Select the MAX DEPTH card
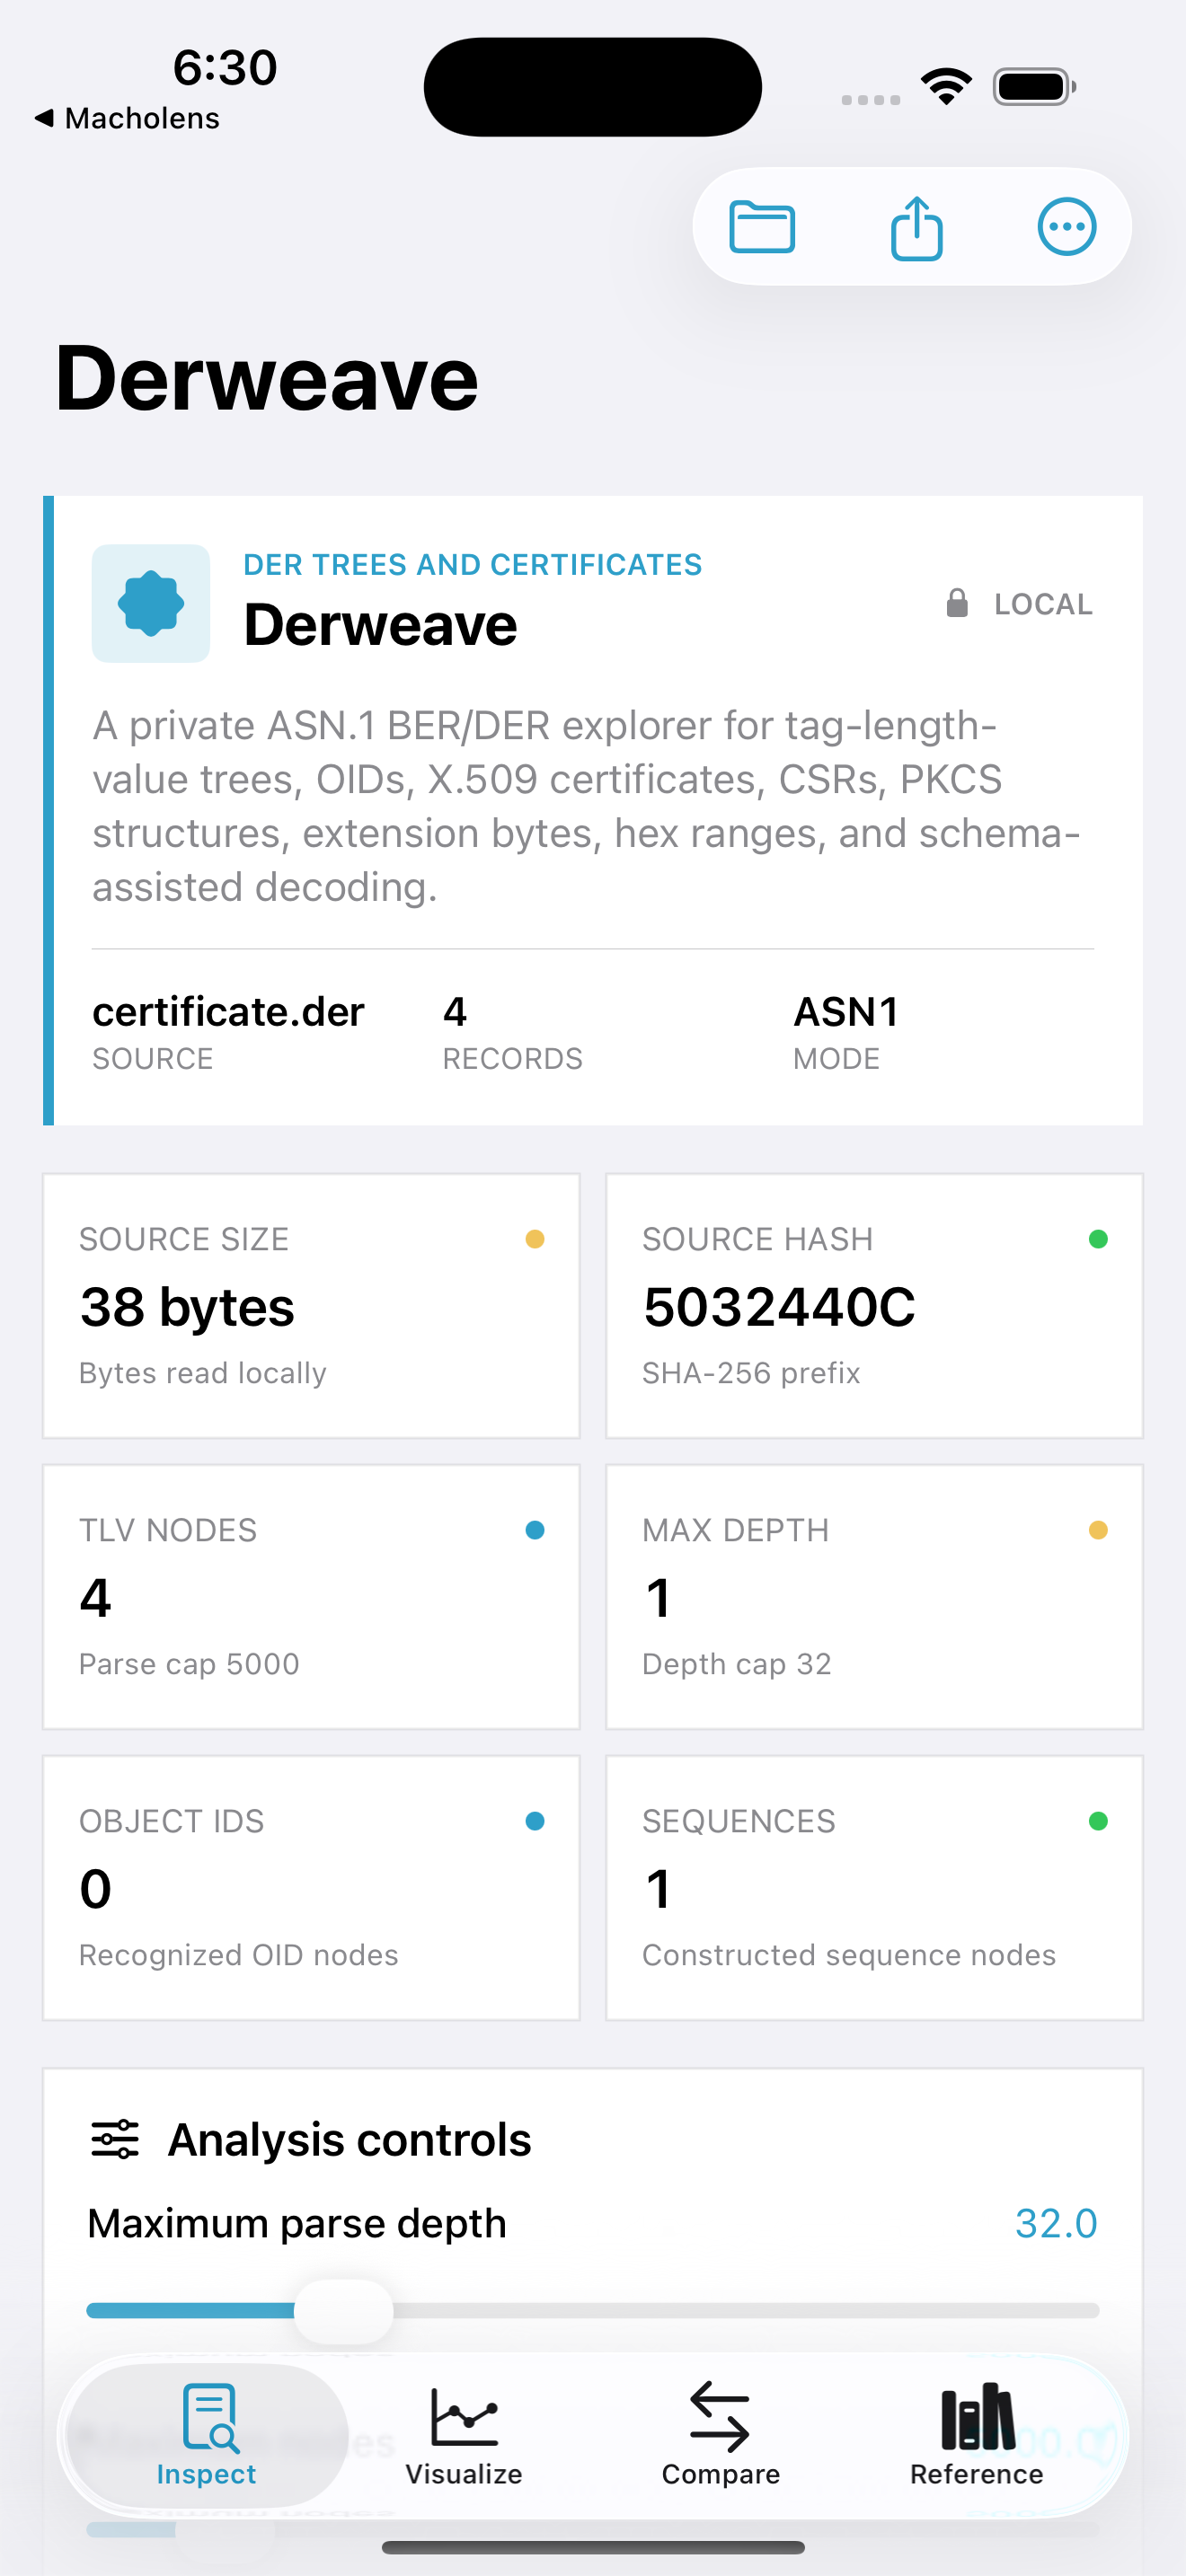The image size is (1186, 2576). (874, 1597)
